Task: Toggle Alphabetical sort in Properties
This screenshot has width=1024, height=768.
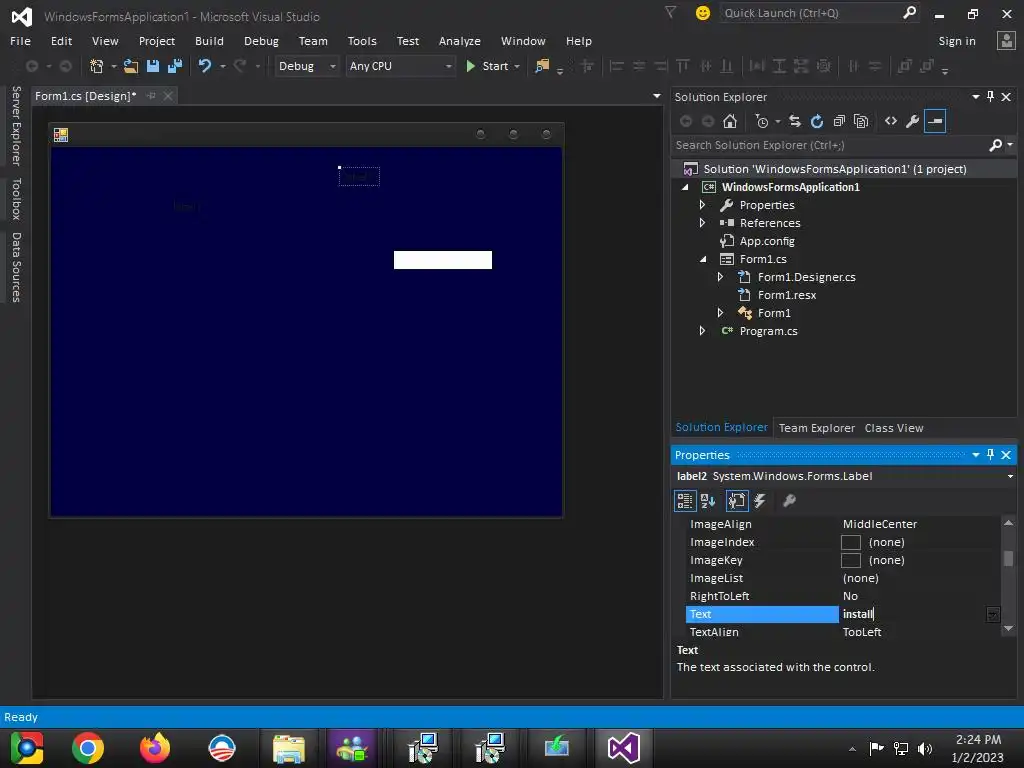Action: (708, 501)
